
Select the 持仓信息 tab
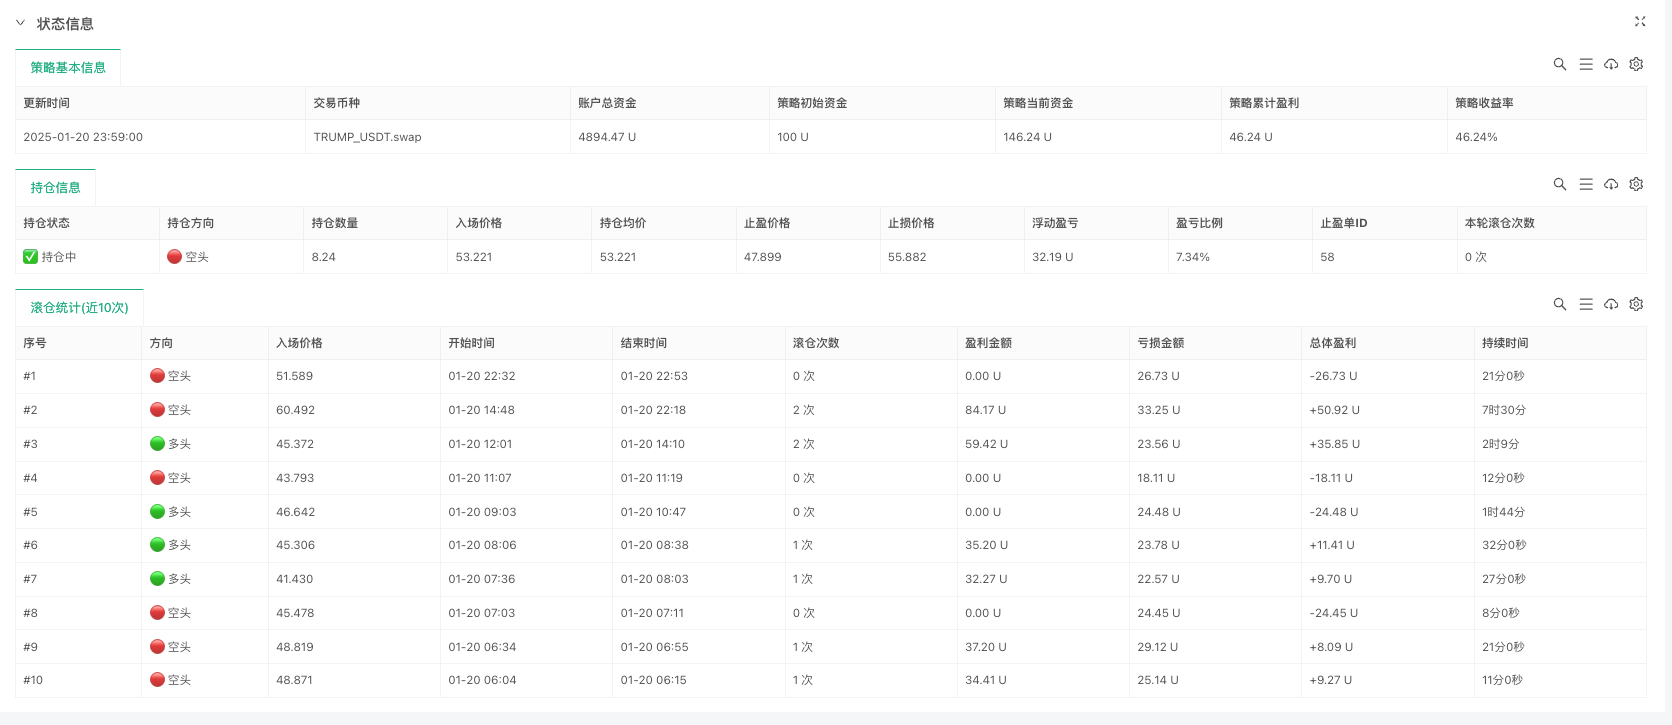pos(55,188)
